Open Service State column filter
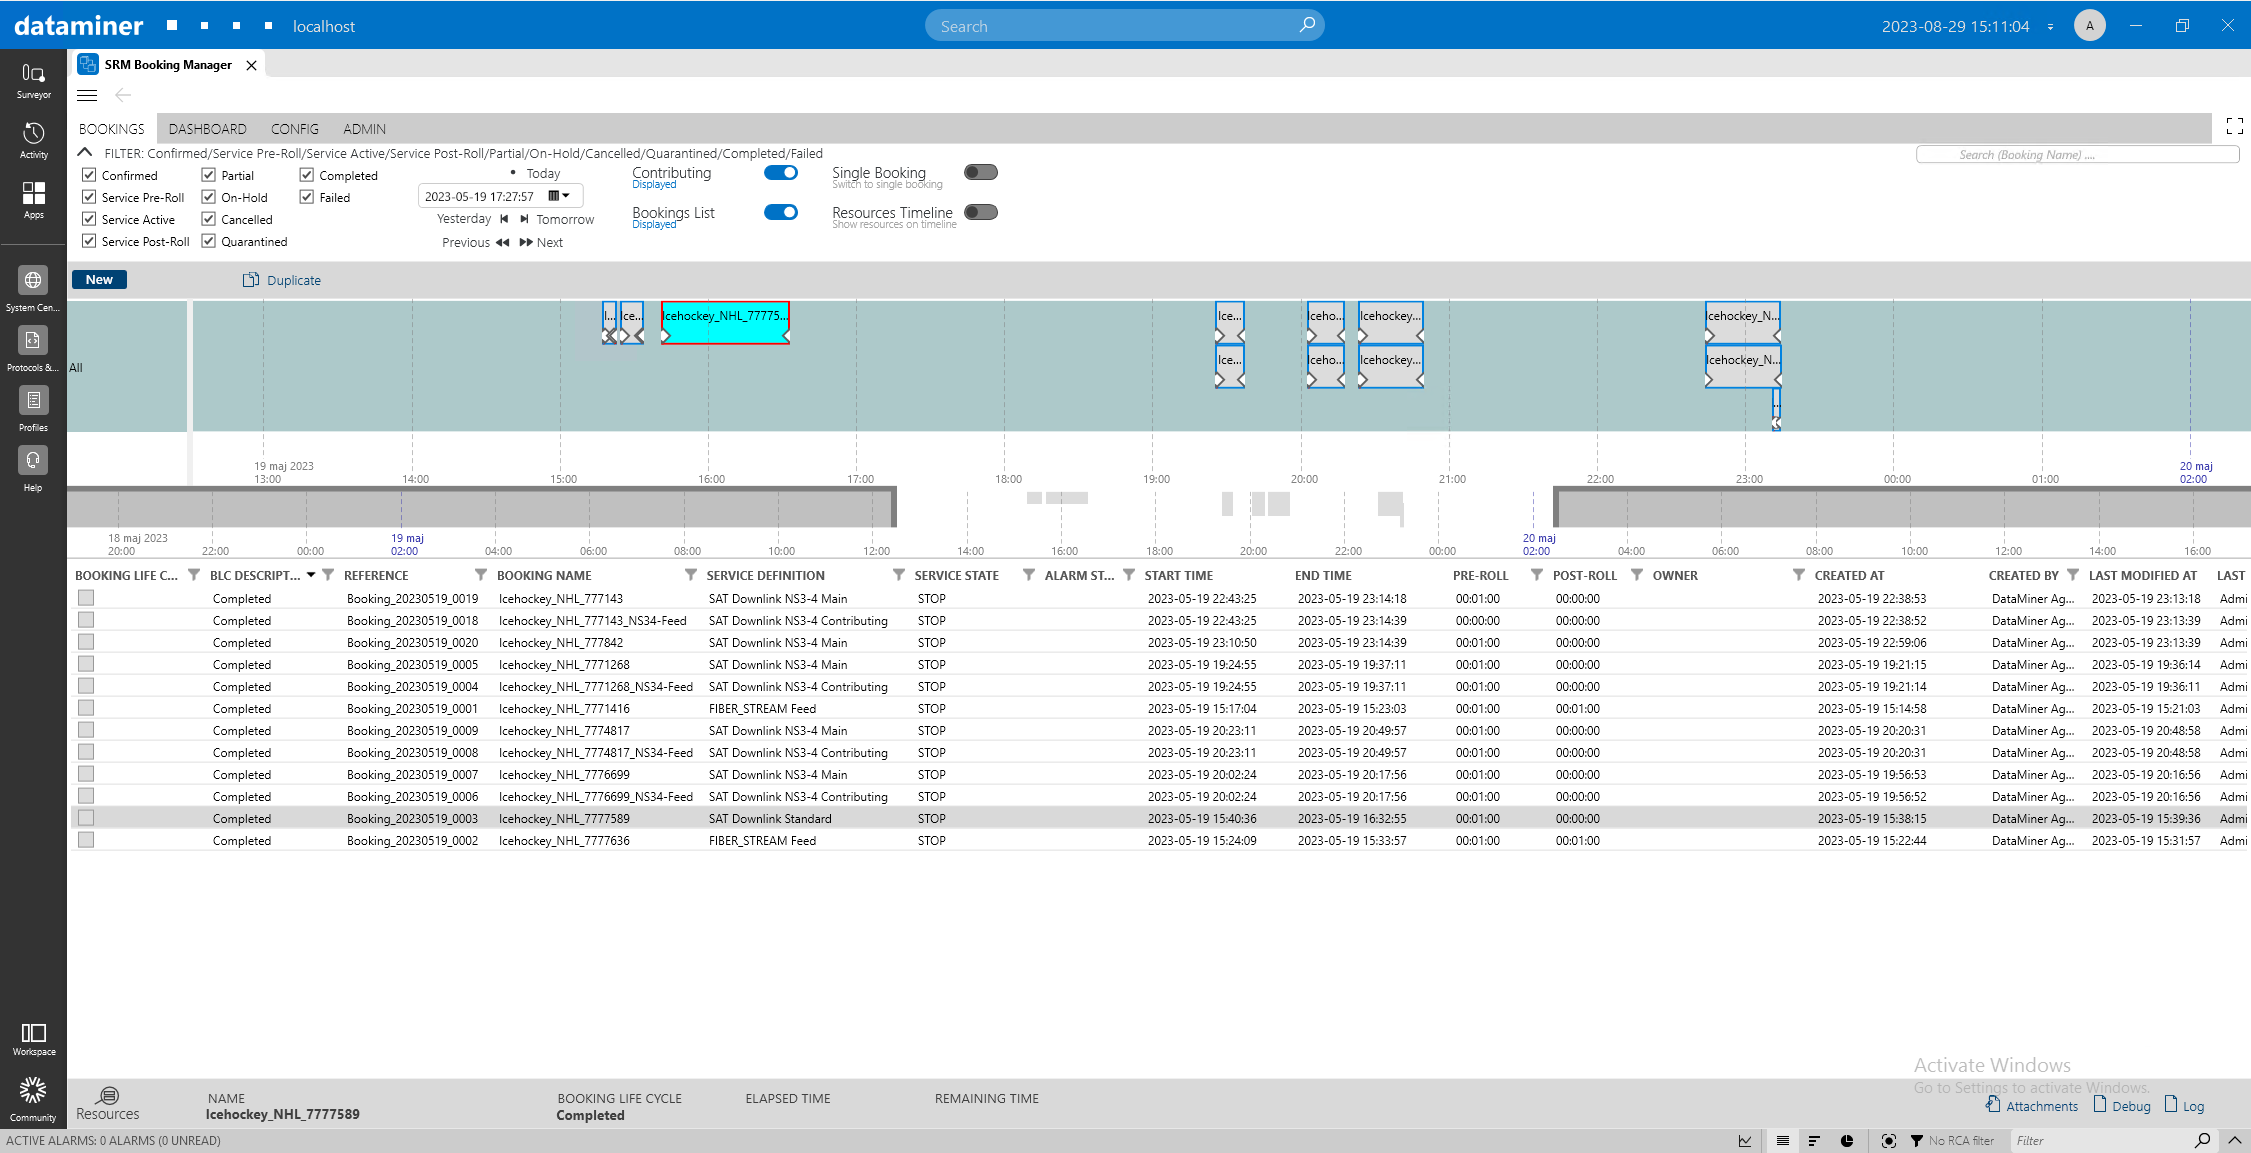 tap(1029, 575)
